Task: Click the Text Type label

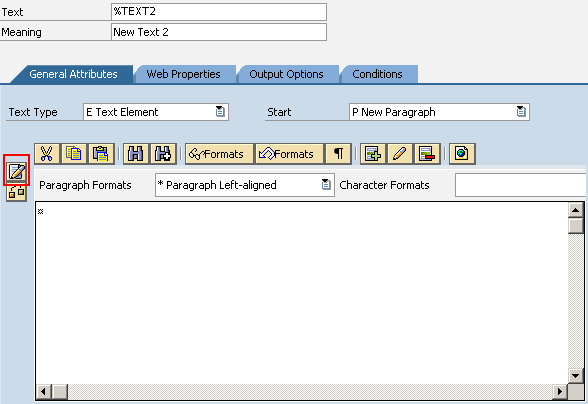Action: pos(33,112)
